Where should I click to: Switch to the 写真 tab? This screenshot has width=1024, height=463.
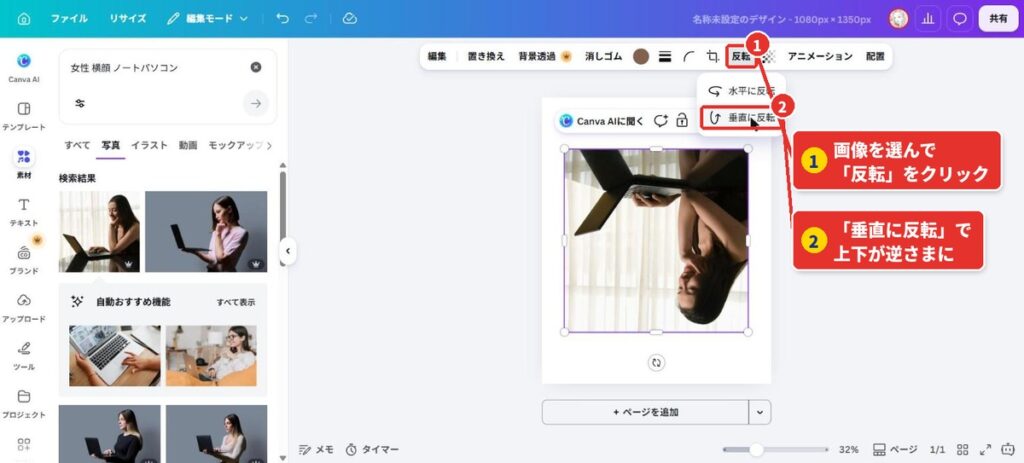pos(110,146)
